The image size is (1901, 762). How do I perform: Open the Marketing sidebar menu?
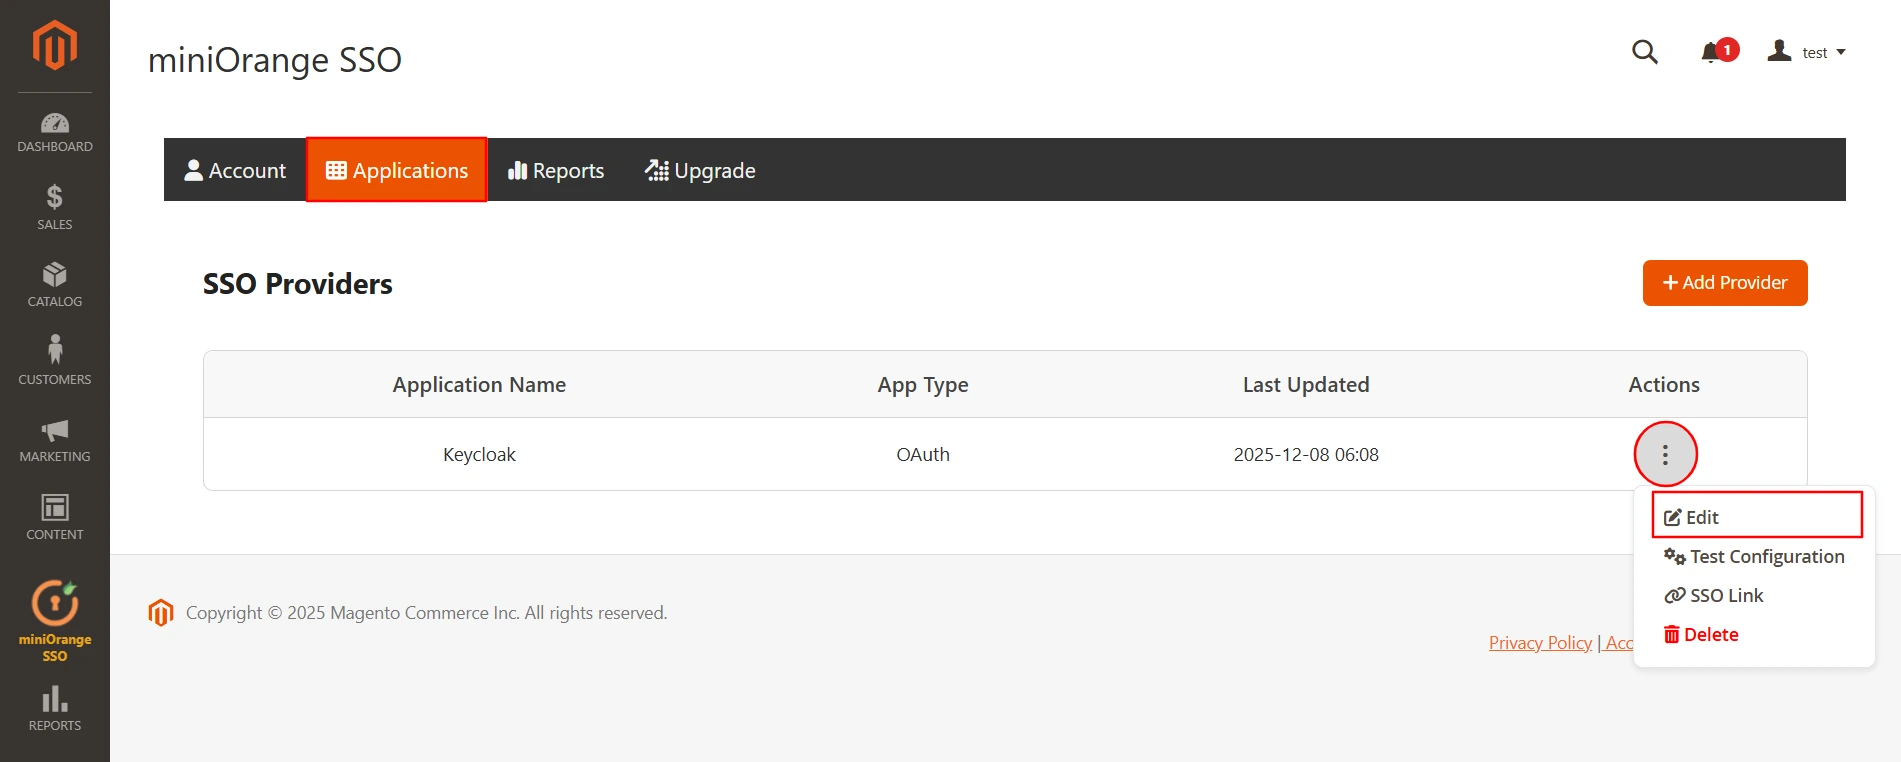pos(54,440)
